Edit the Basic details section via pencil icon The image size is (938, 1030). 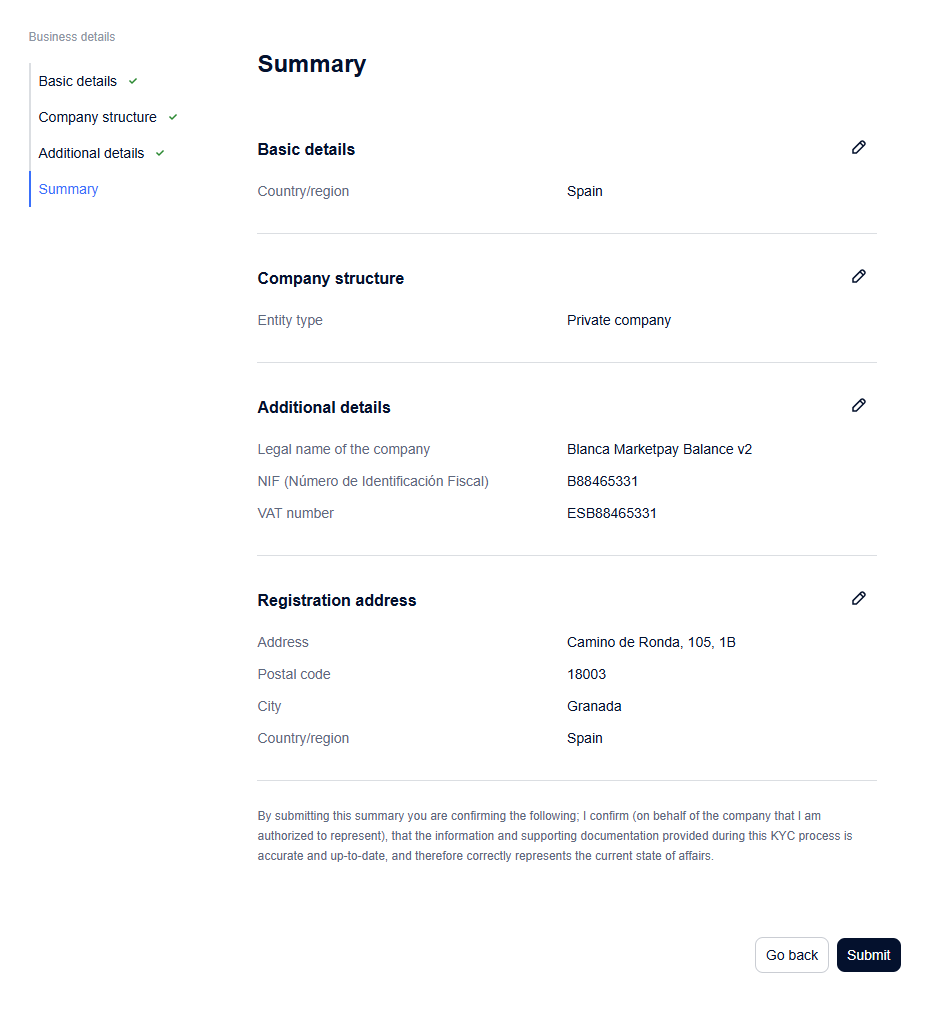859,147
